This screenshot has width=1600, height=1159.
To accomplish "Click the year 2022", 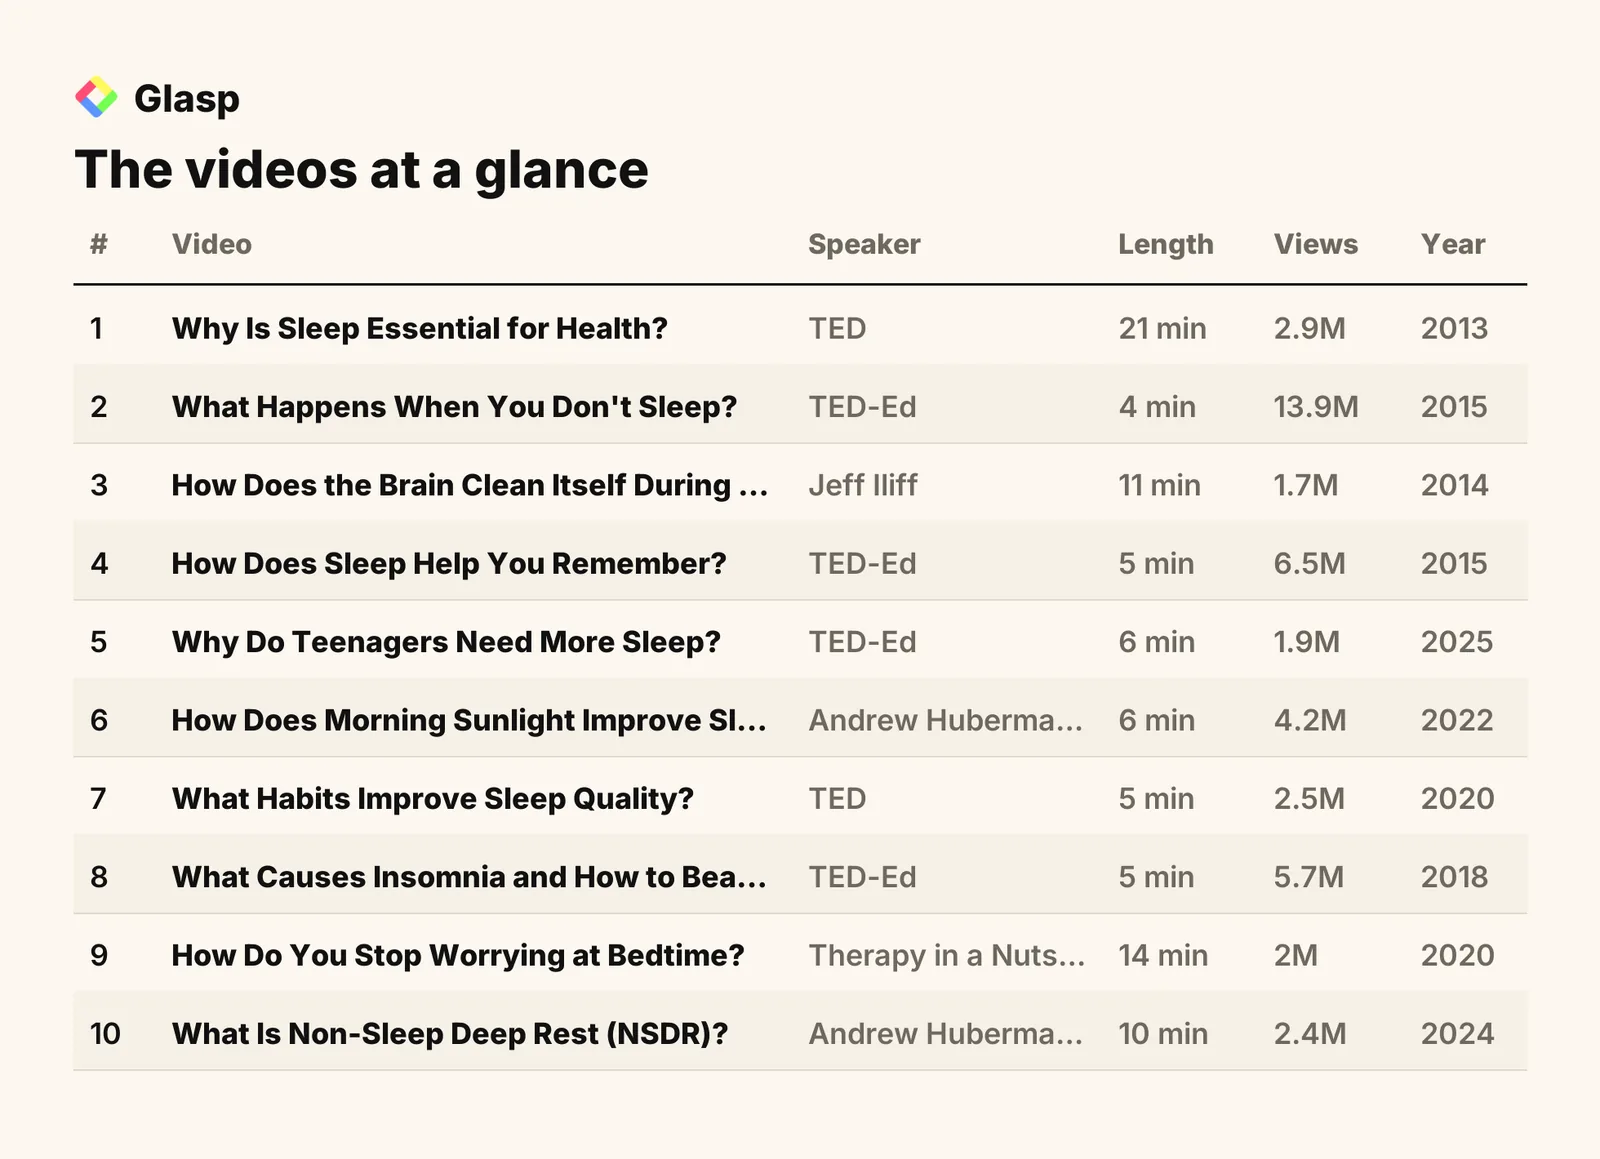I will [x=1457, y=720].
